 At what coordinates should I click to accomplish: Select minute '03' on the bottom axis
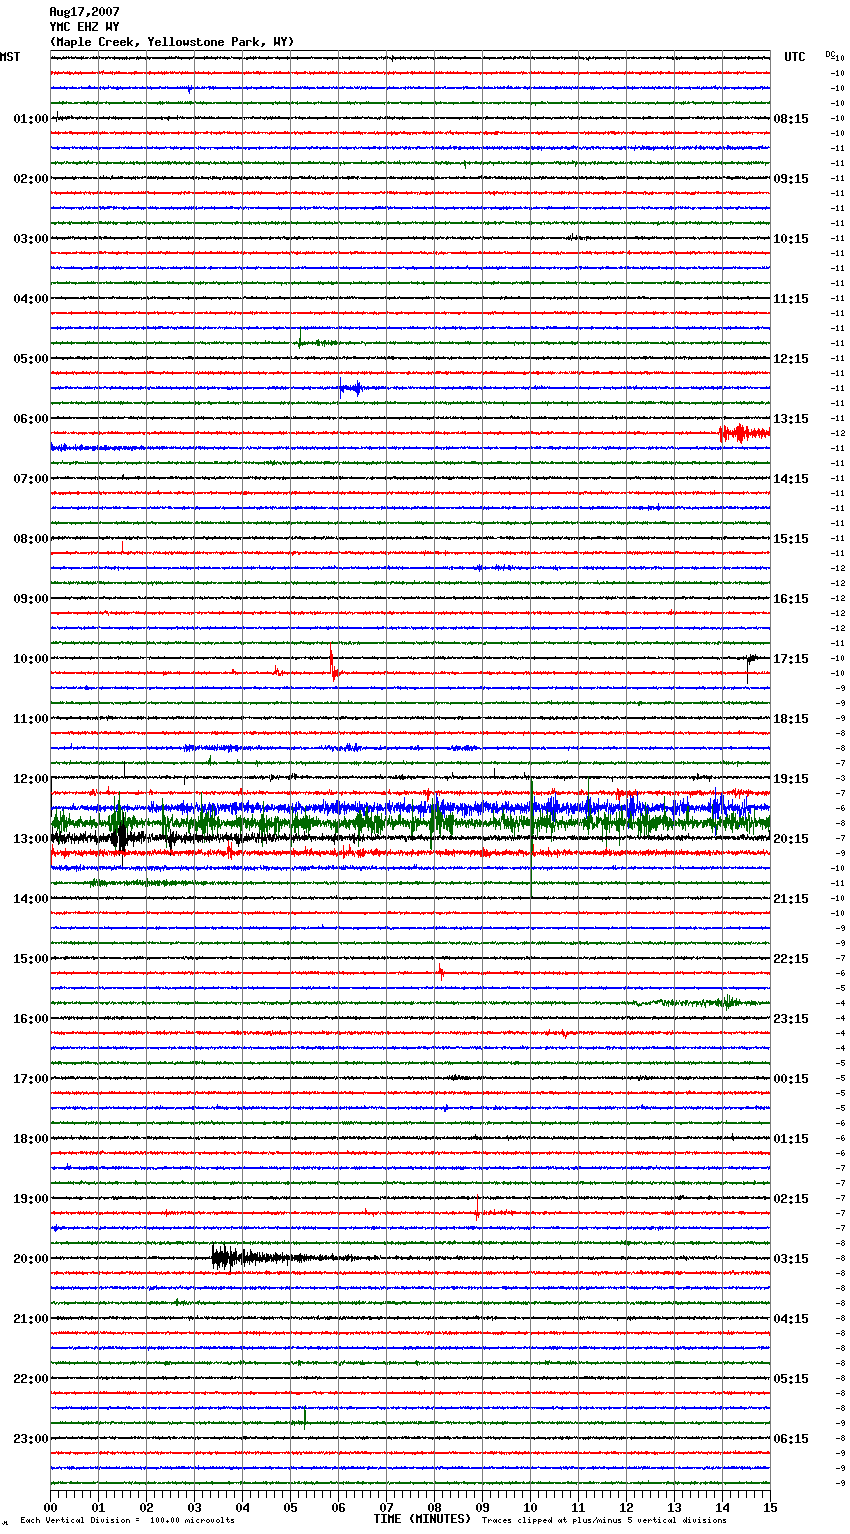click(x=194, y=1507)
